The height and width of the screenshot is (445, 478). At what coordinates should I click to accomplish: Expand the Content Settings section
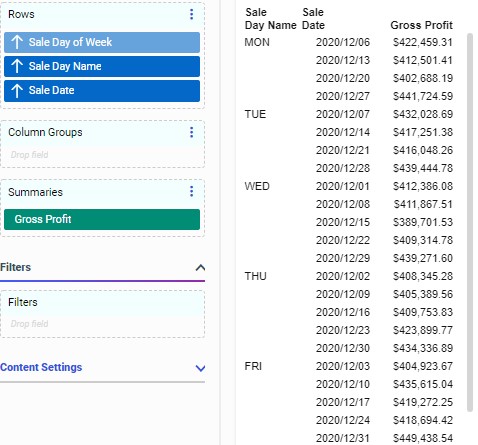tap(200, 368)
